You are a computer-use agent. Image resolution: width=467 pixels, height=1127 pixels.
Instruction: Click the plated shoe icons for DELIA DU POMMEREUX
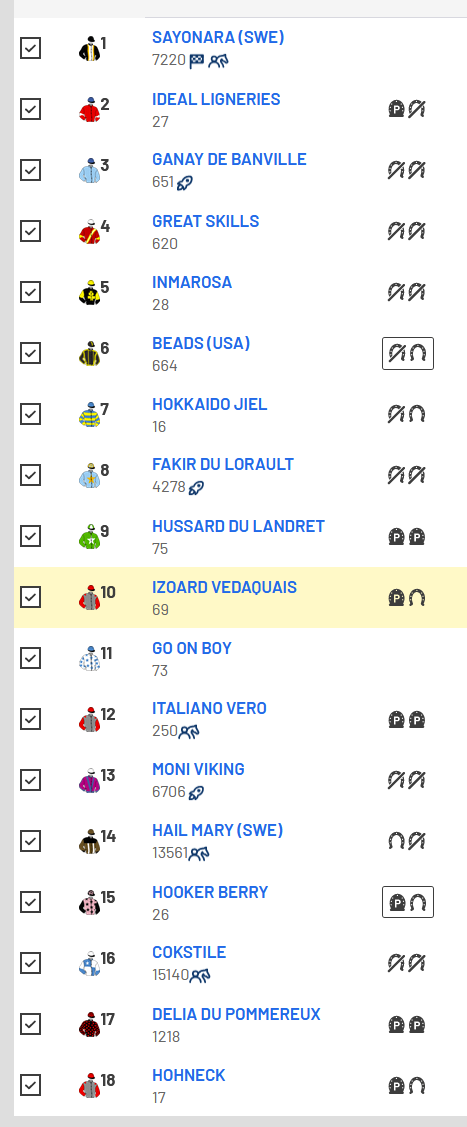tap(407, 1024)
